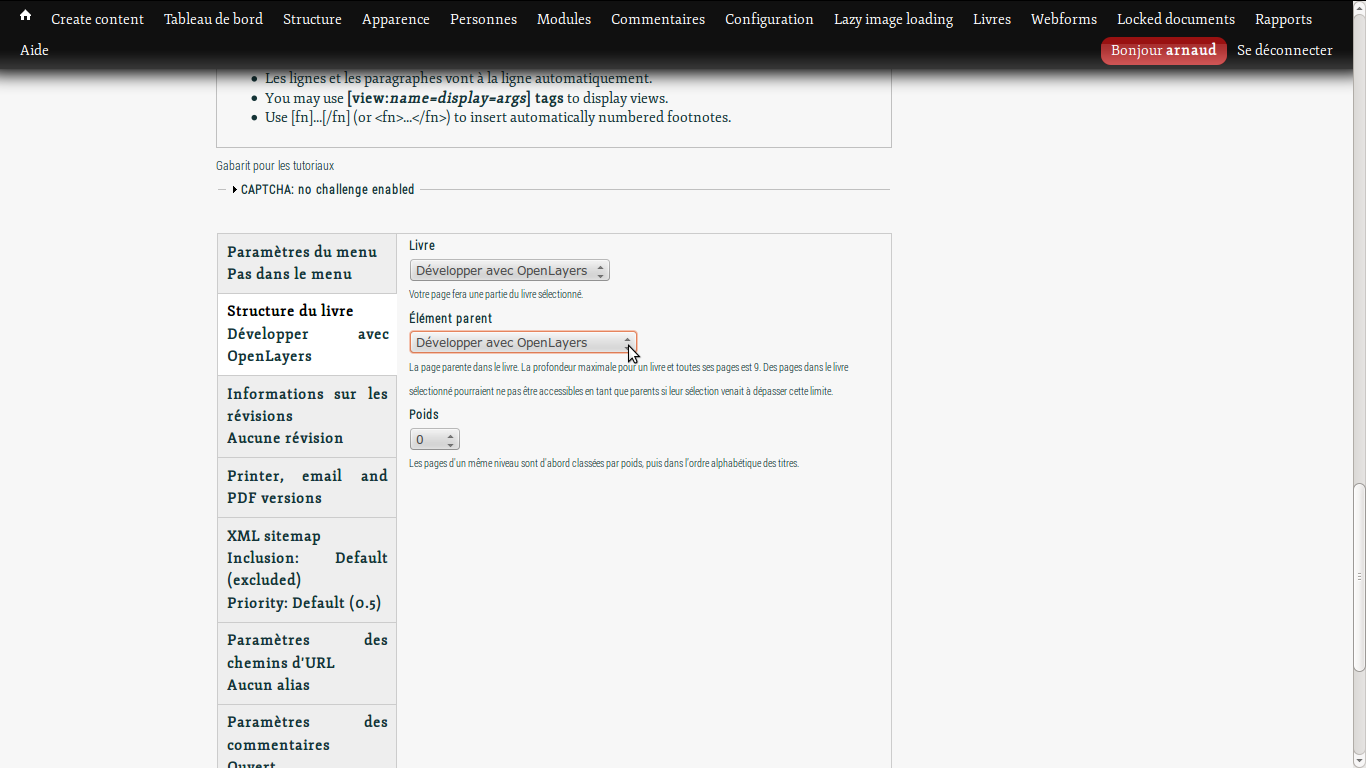Open the Rapports menu

tap(1283, 19)
